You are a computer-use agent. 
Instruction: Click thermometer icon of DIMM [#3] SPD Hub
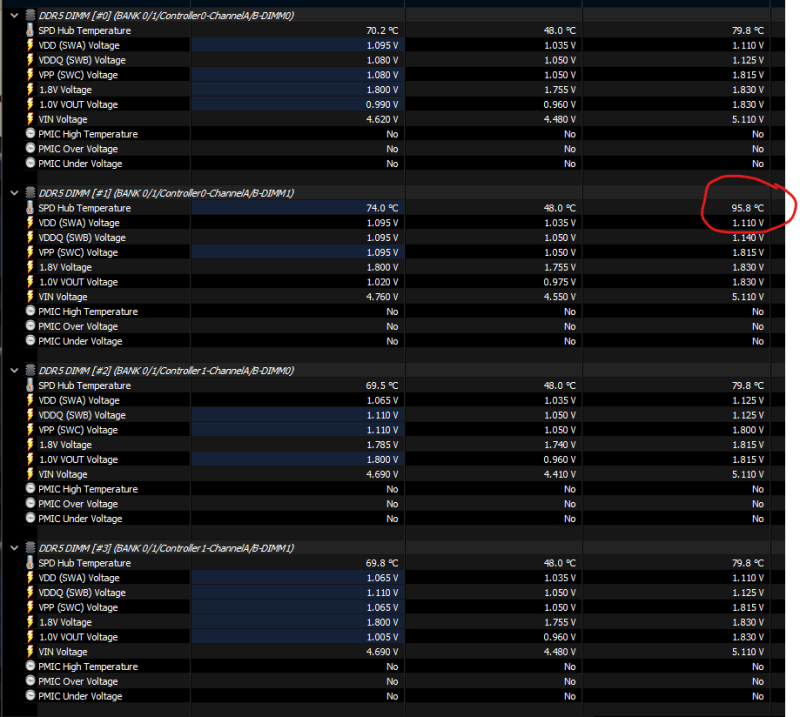(x=30, y=563)
